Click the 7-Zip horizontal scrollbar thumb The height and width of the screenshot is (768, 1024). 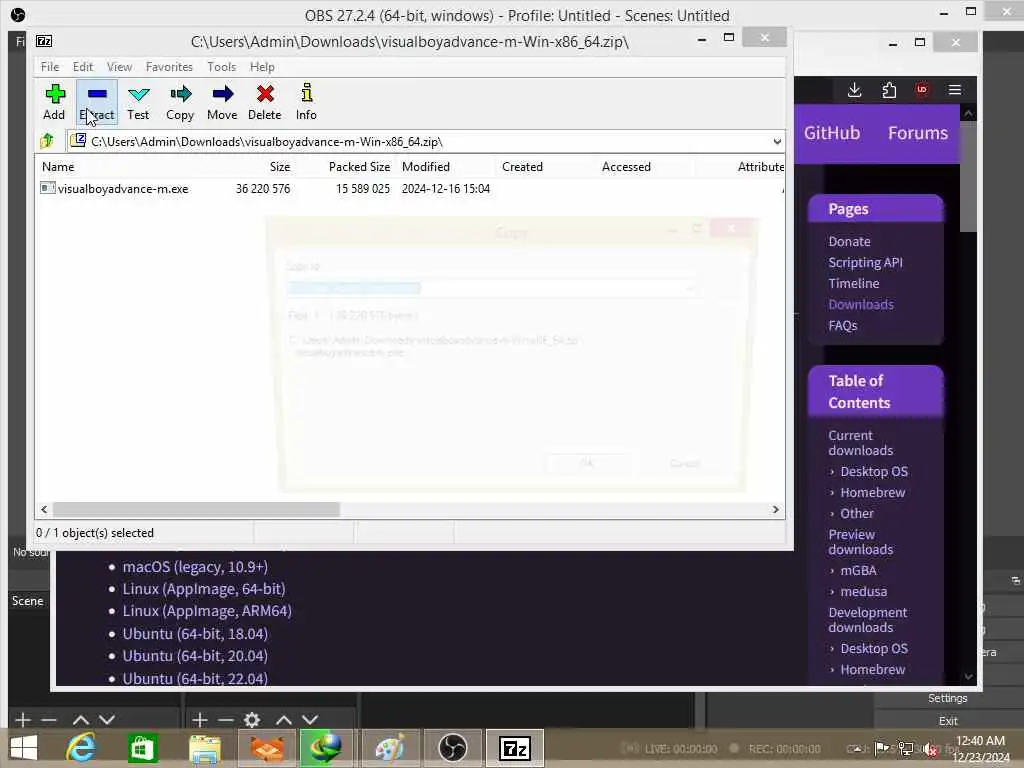197,509
